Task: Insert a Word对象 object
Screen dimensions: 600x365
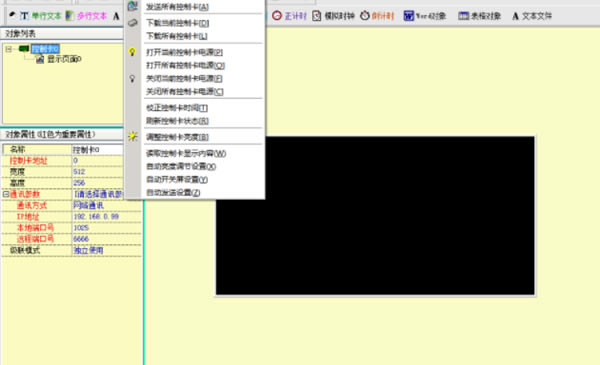Action: 425,16
